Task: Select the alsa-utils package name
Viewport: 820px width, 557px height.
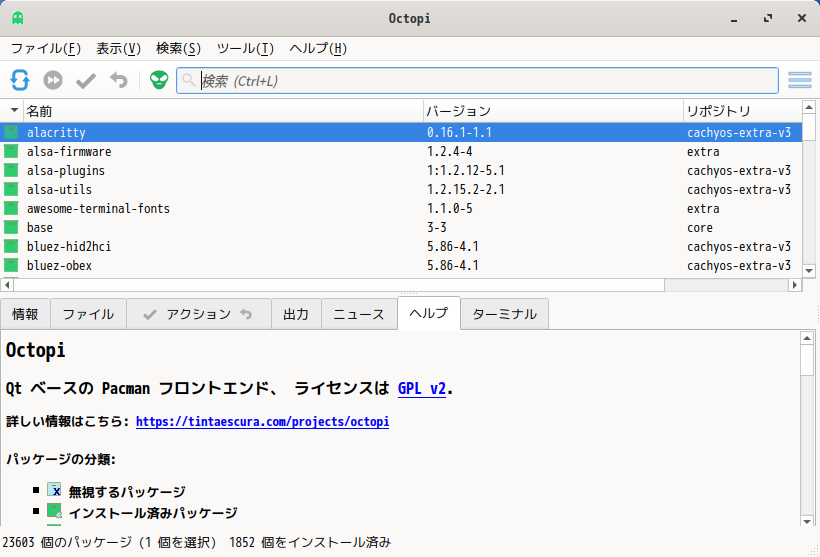Action: coord(60,189)
